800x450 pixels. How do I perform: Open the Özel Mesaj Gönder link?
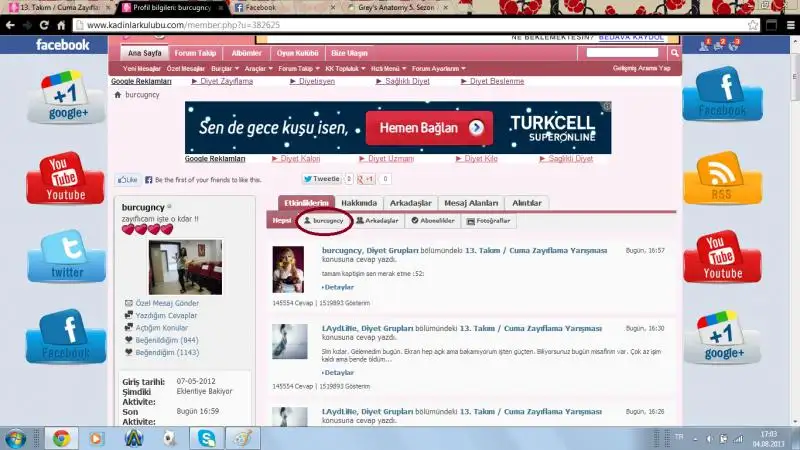[165, 303]
